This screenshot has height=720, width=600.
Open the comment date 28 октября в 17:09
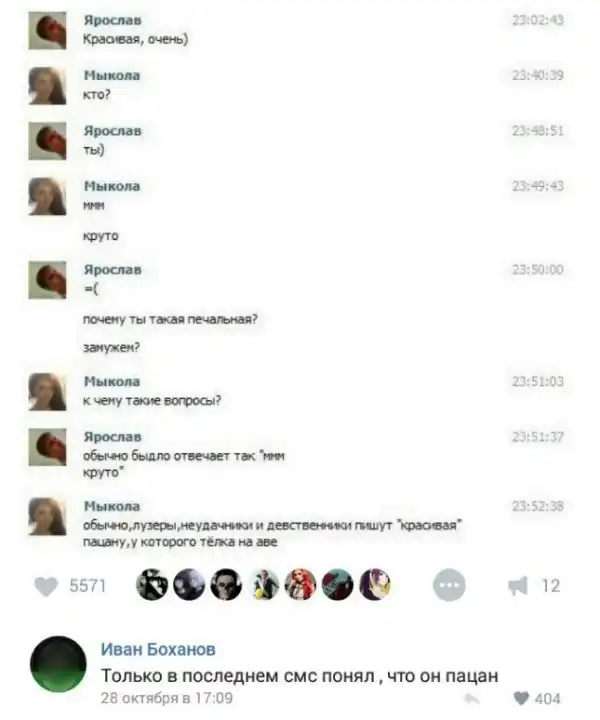(167, 698)
